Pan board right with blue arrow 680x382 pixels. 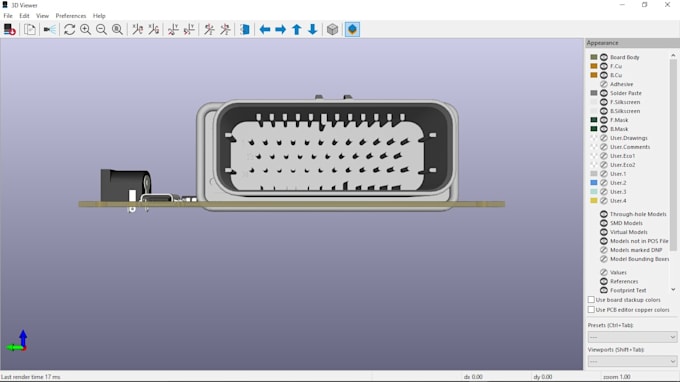(x=281, y=29)
